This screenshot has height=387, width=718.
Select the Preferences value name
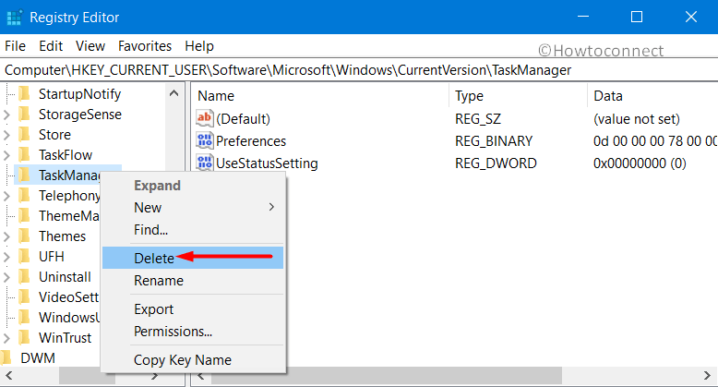[251, 141]
